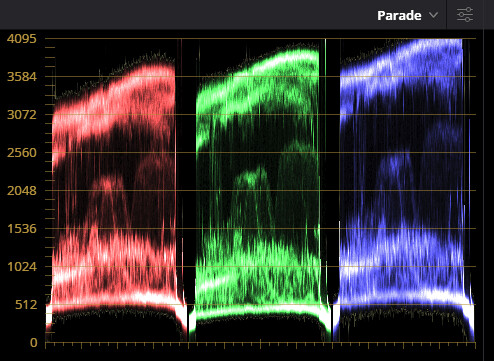Click the 2560 scale label
Viewport: 494px width, 361px height.
coord(22,153)
